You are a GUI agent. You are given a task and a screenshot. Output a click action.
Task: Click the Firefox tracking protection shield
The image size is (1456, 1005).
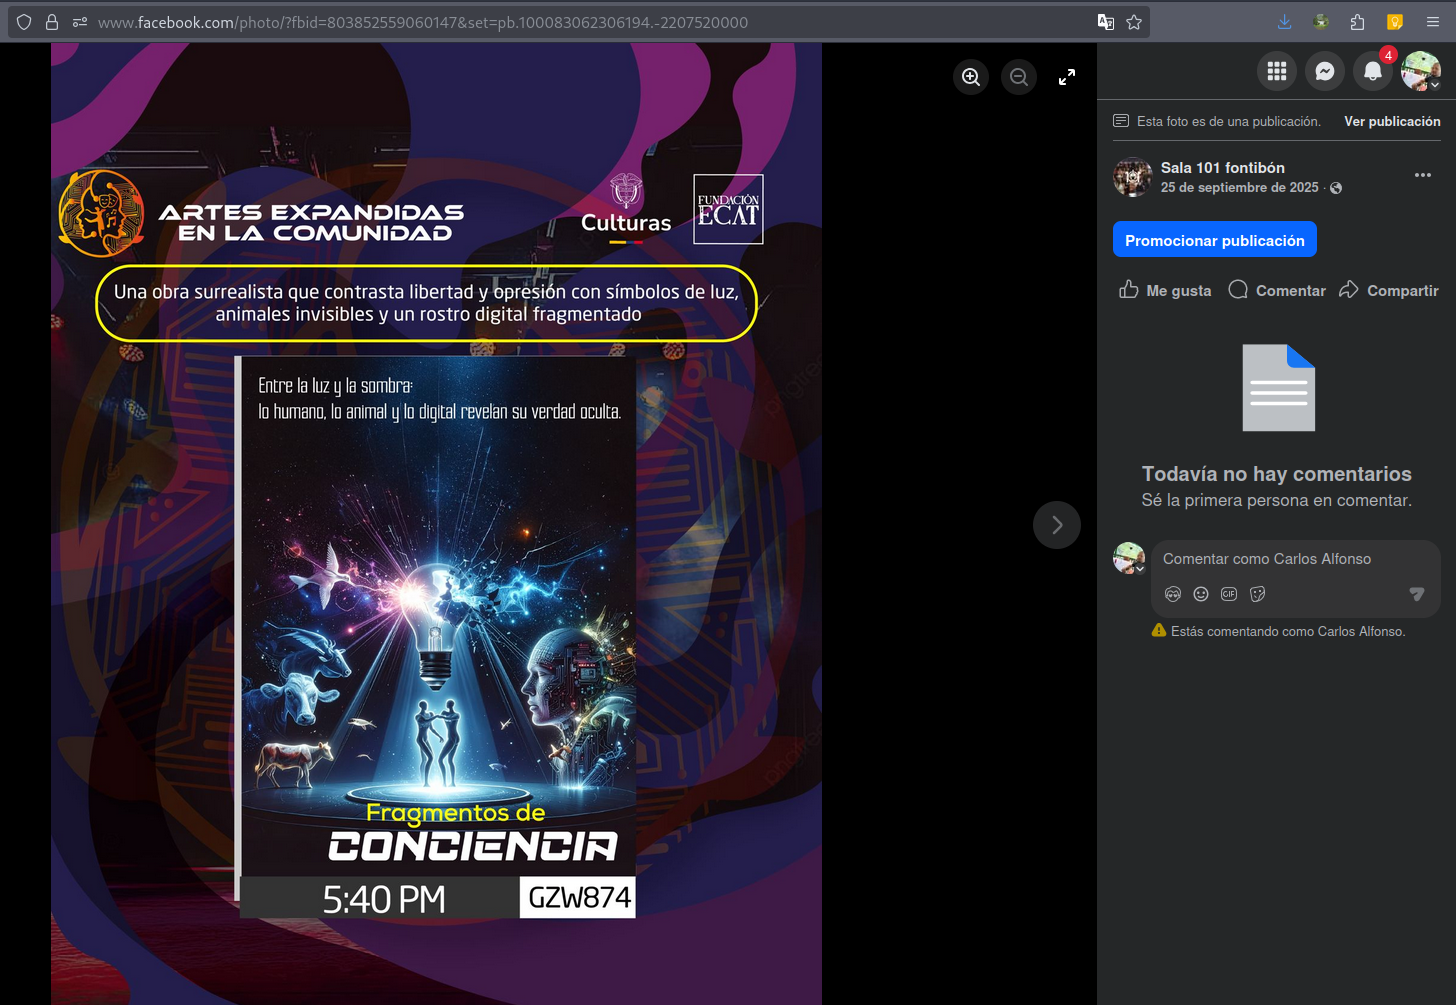[x=24, y=22]
